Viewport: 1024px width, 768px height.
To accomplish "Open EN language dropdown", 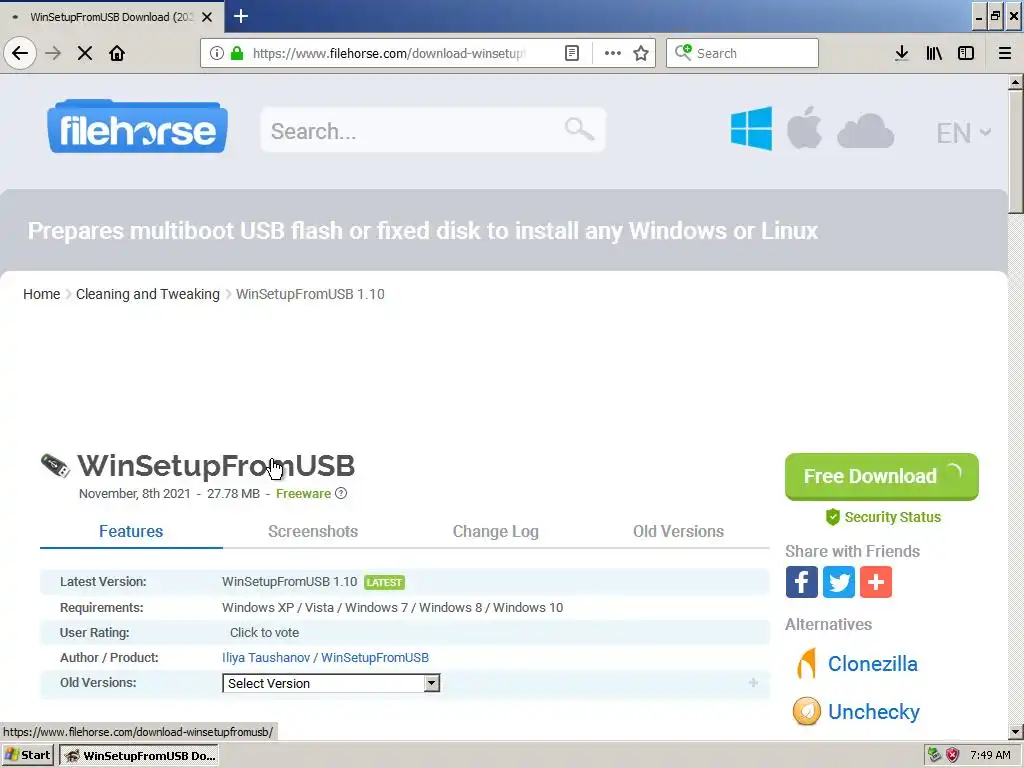I will point(963,133).
